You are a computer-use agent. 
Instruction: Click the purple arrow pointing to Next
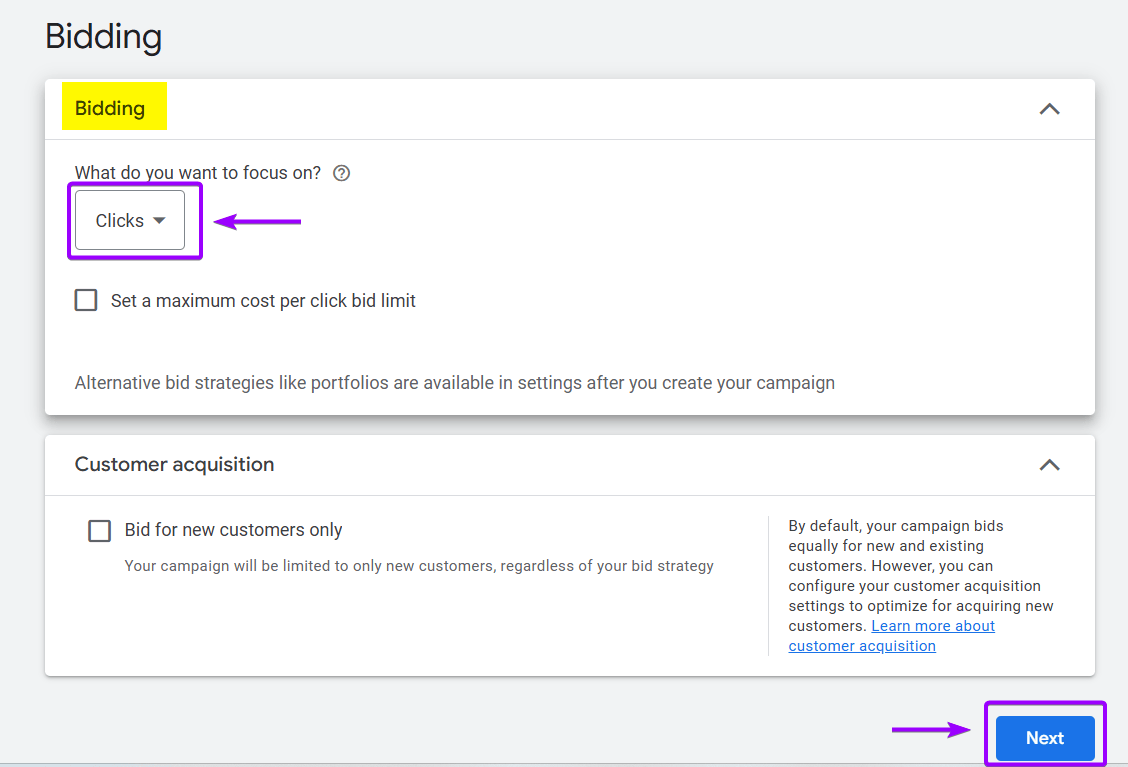(932, 730)
